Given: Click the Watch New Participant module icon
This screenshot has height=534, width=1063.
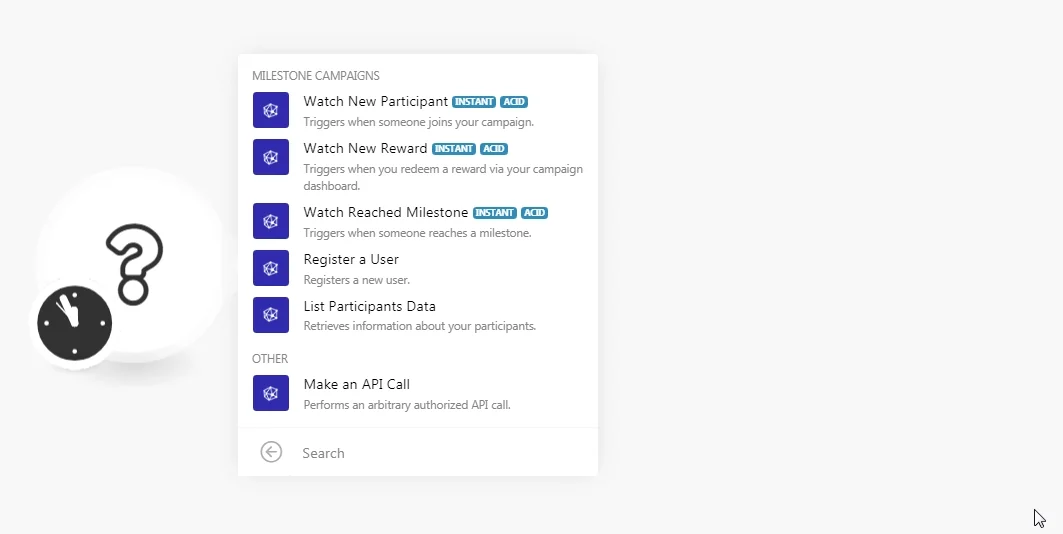Looking at the screenshot, I should pyautogui.click(x=270, y=110).
